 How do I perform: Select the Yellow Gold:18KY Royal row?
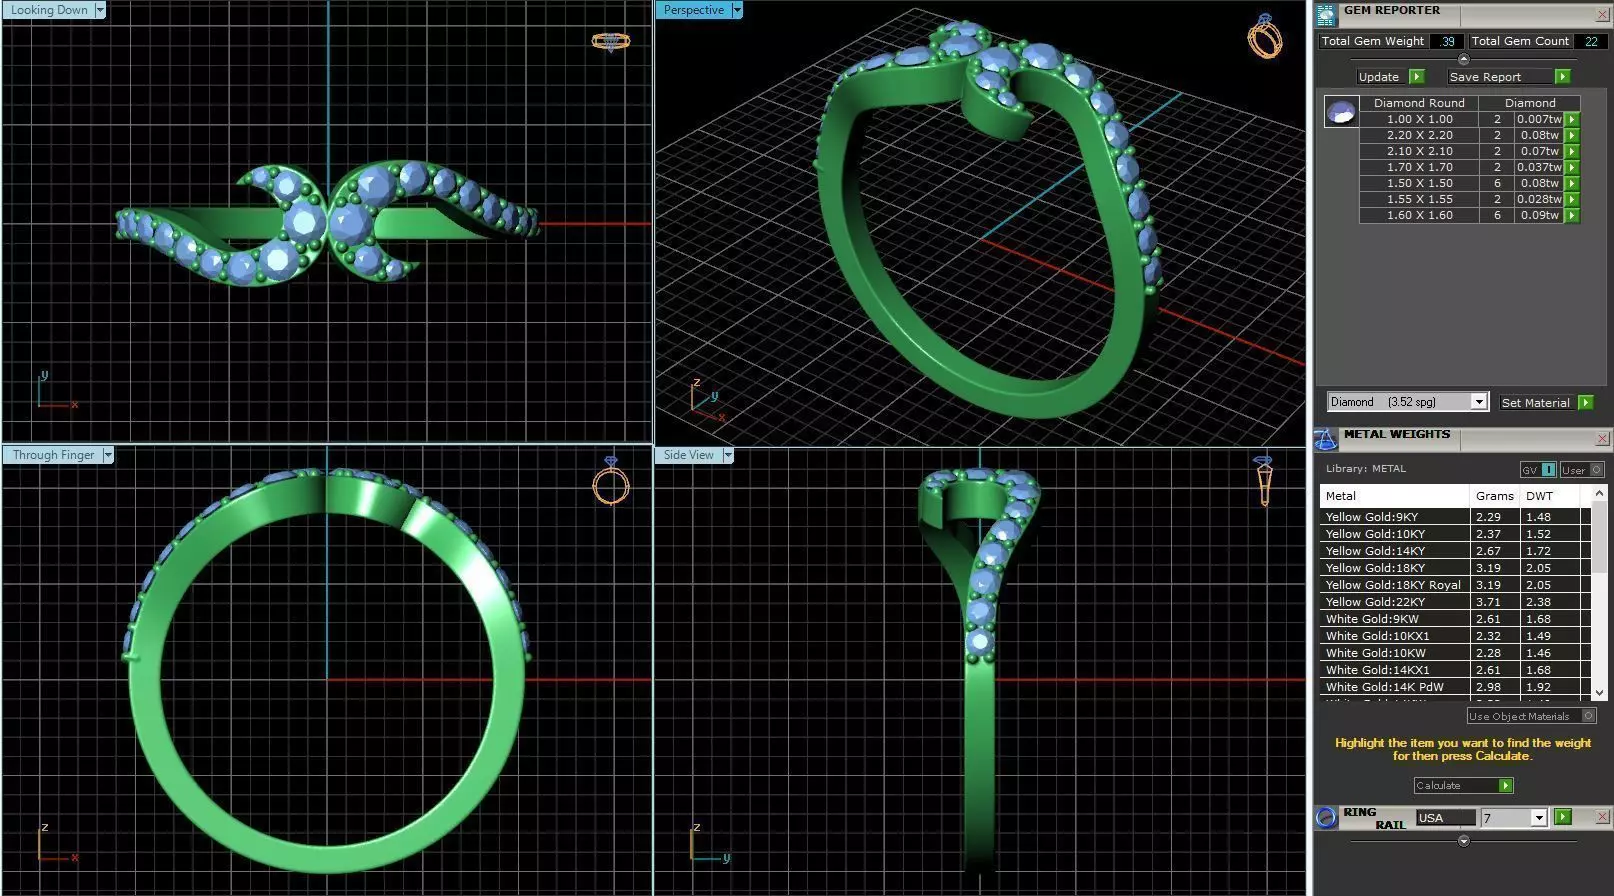[x=1454, y=585]
